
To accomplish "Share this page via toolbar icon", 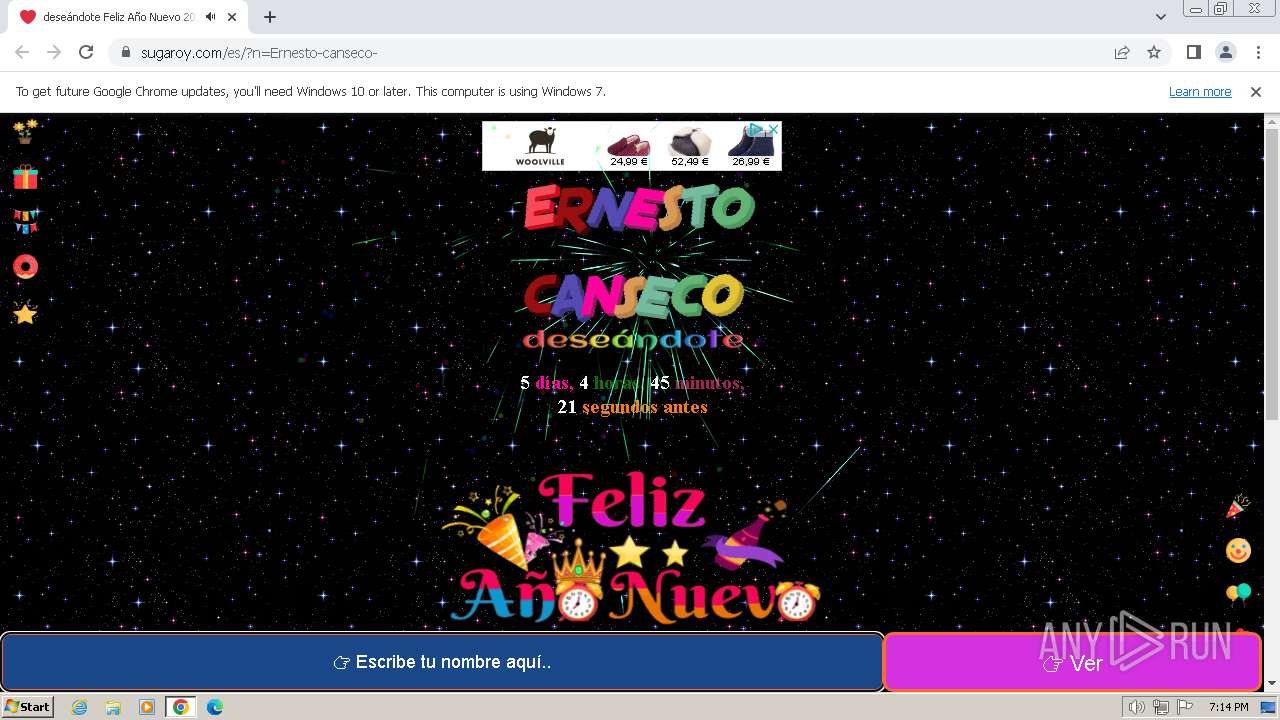I will (x=1122, y=52).
